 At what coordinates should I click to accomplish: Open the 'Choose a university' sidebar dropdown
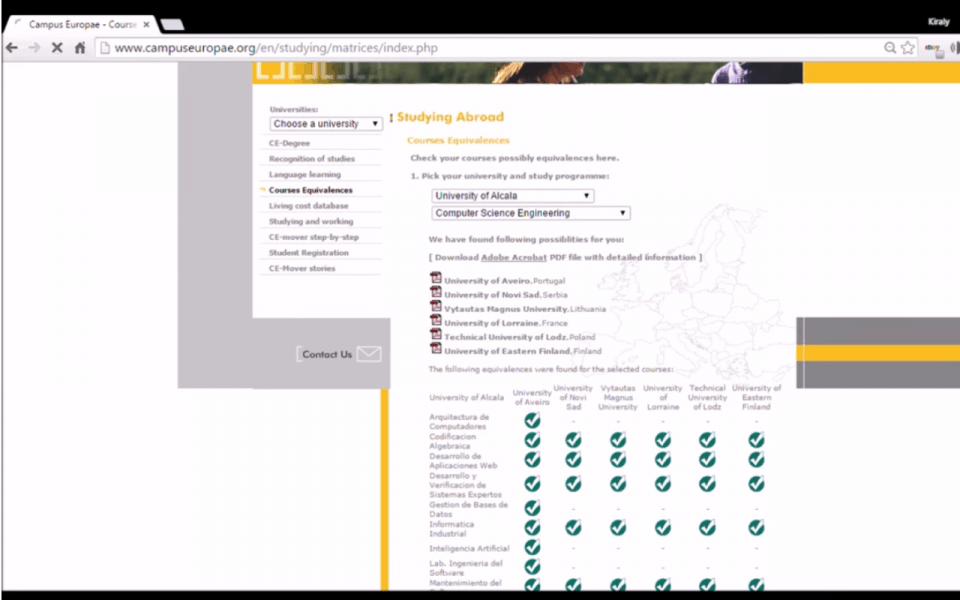point(326,124)
